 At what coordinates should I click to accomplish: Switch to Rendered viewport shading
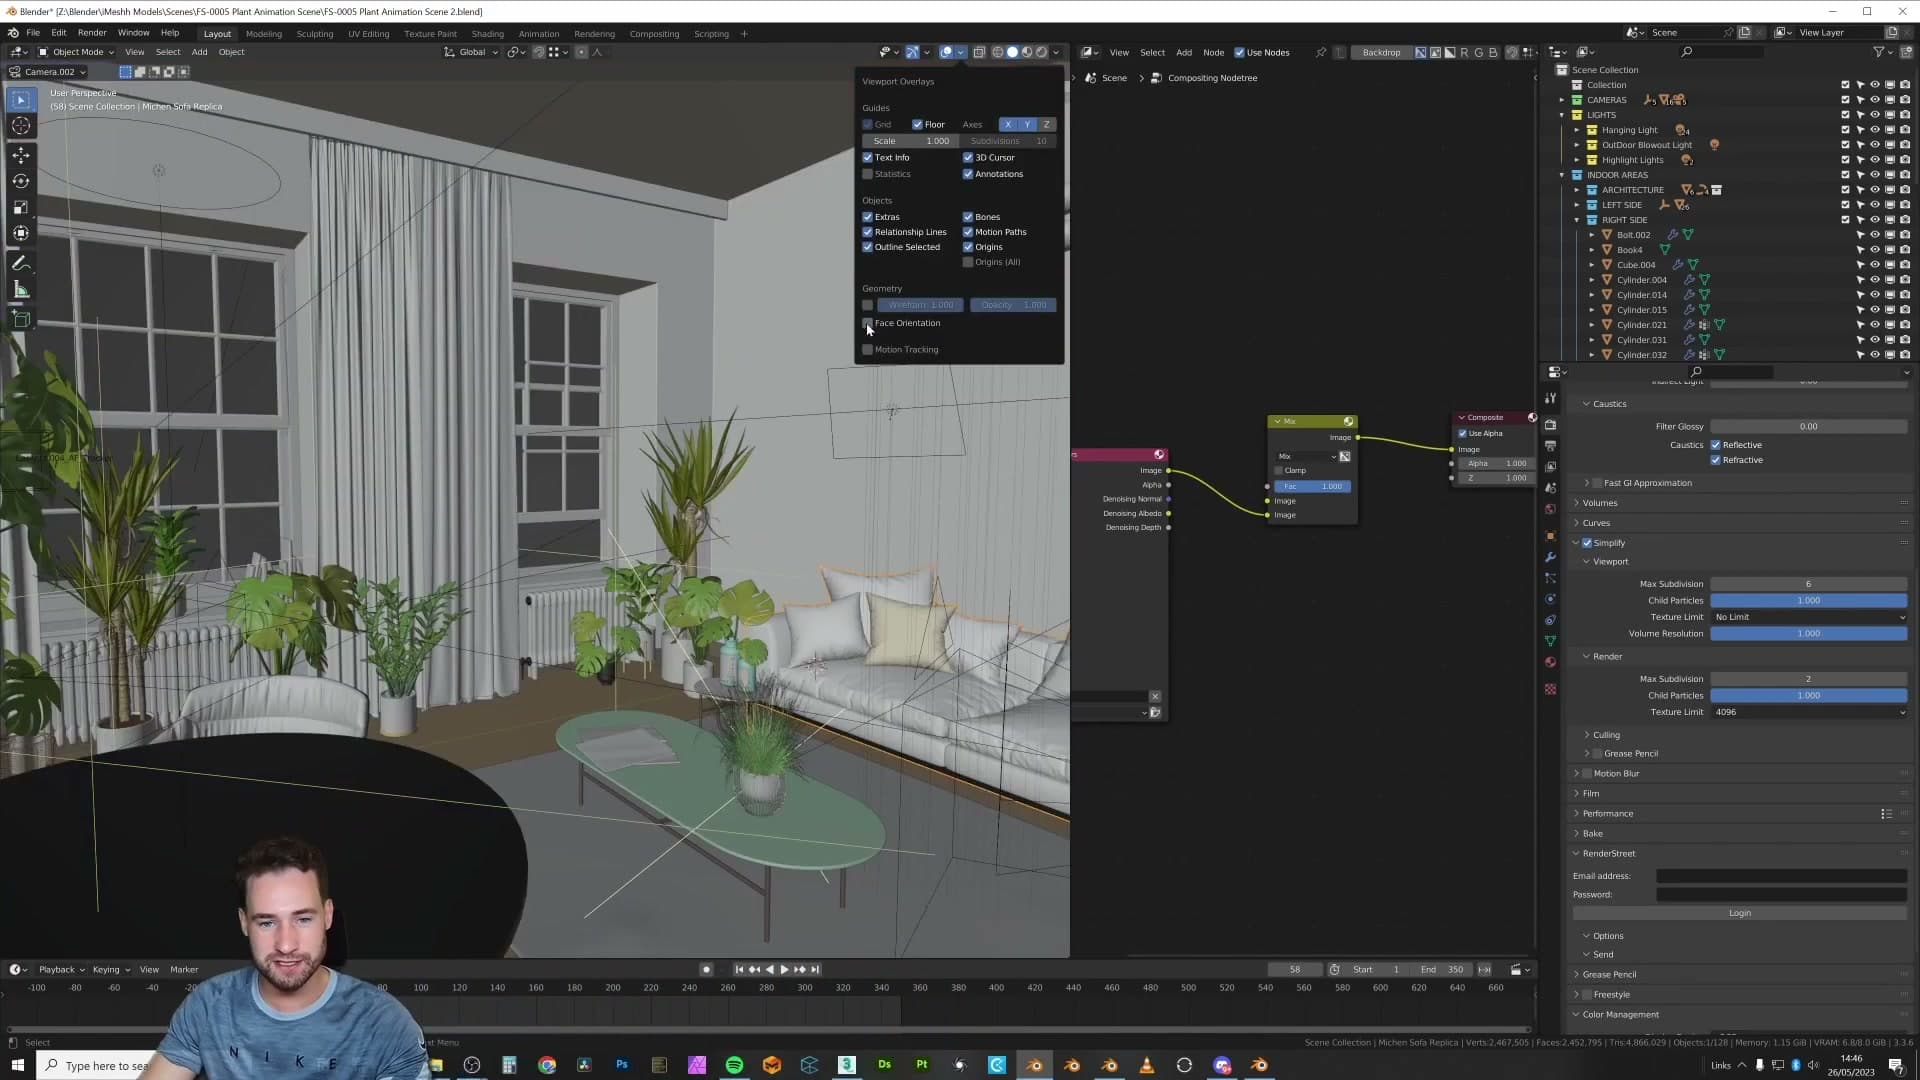tap(1041, 52)
